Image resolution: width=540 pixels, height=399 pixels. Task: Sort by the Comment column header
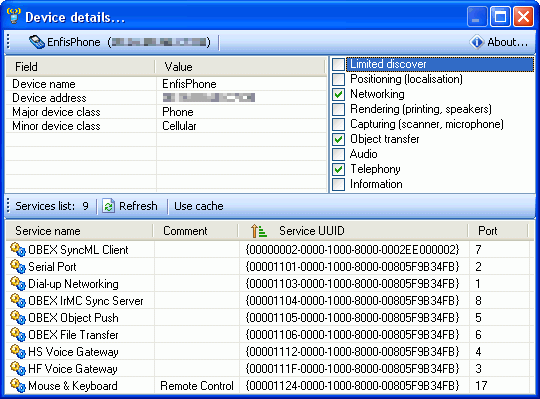(196, 231)
